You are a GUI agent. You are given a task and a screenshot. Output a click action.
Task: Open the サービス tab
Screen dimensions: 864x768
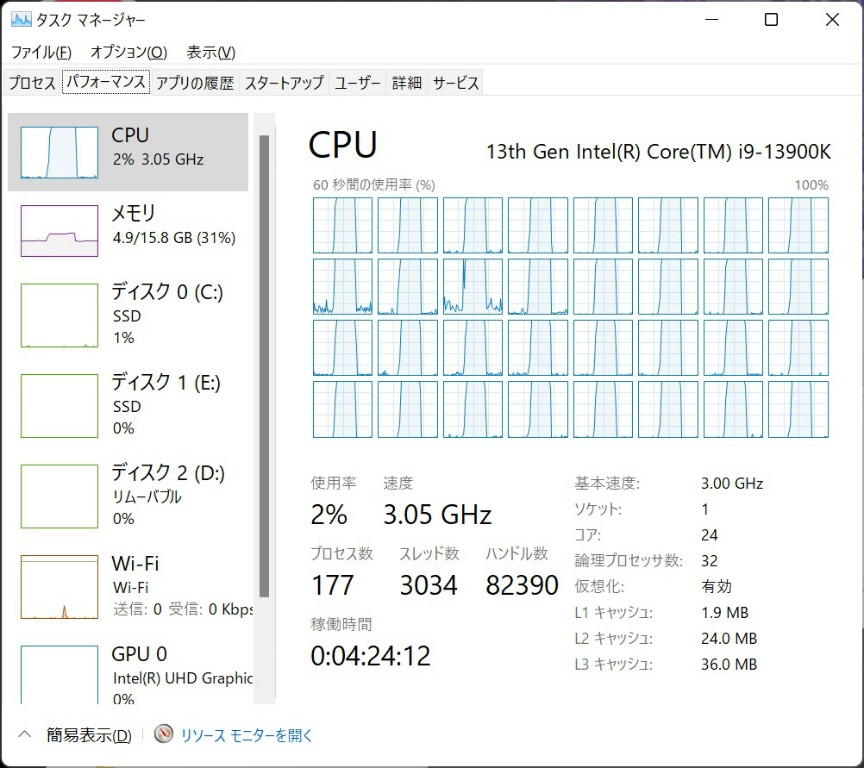click(x=456, y=83)
